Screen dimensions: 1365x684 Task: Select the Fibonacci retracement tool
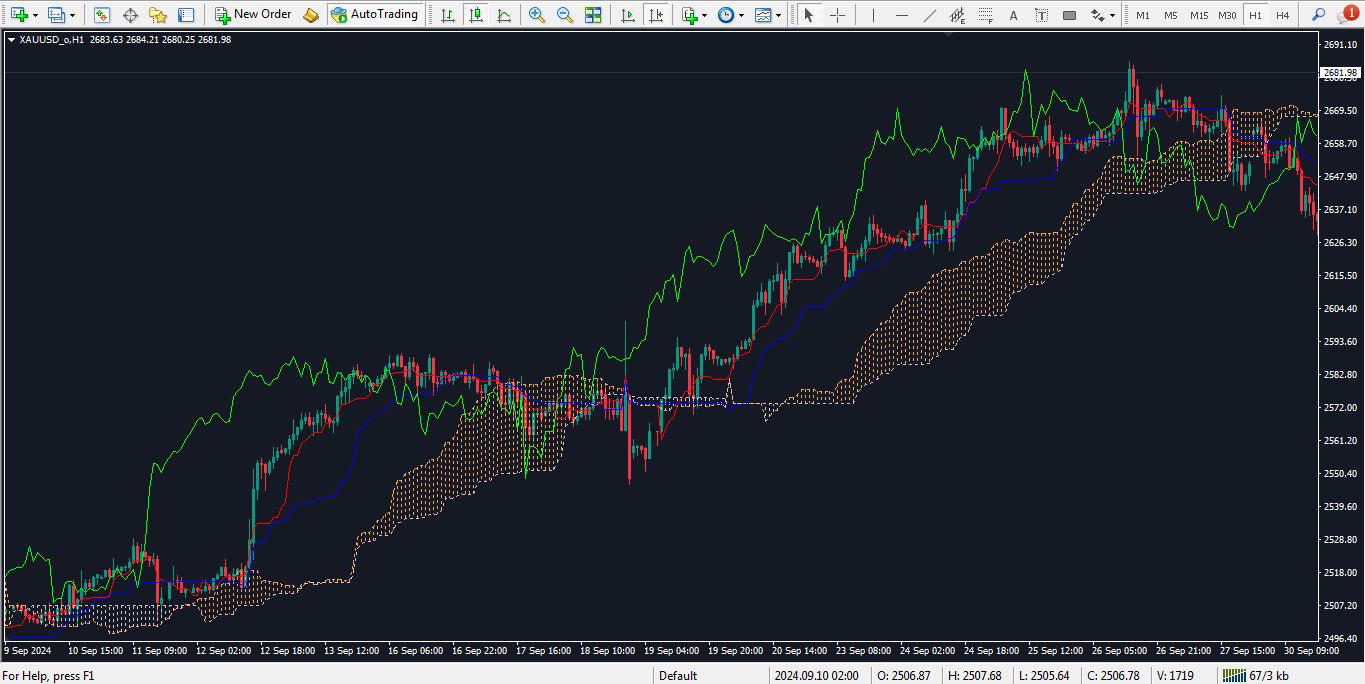point(986,15)
